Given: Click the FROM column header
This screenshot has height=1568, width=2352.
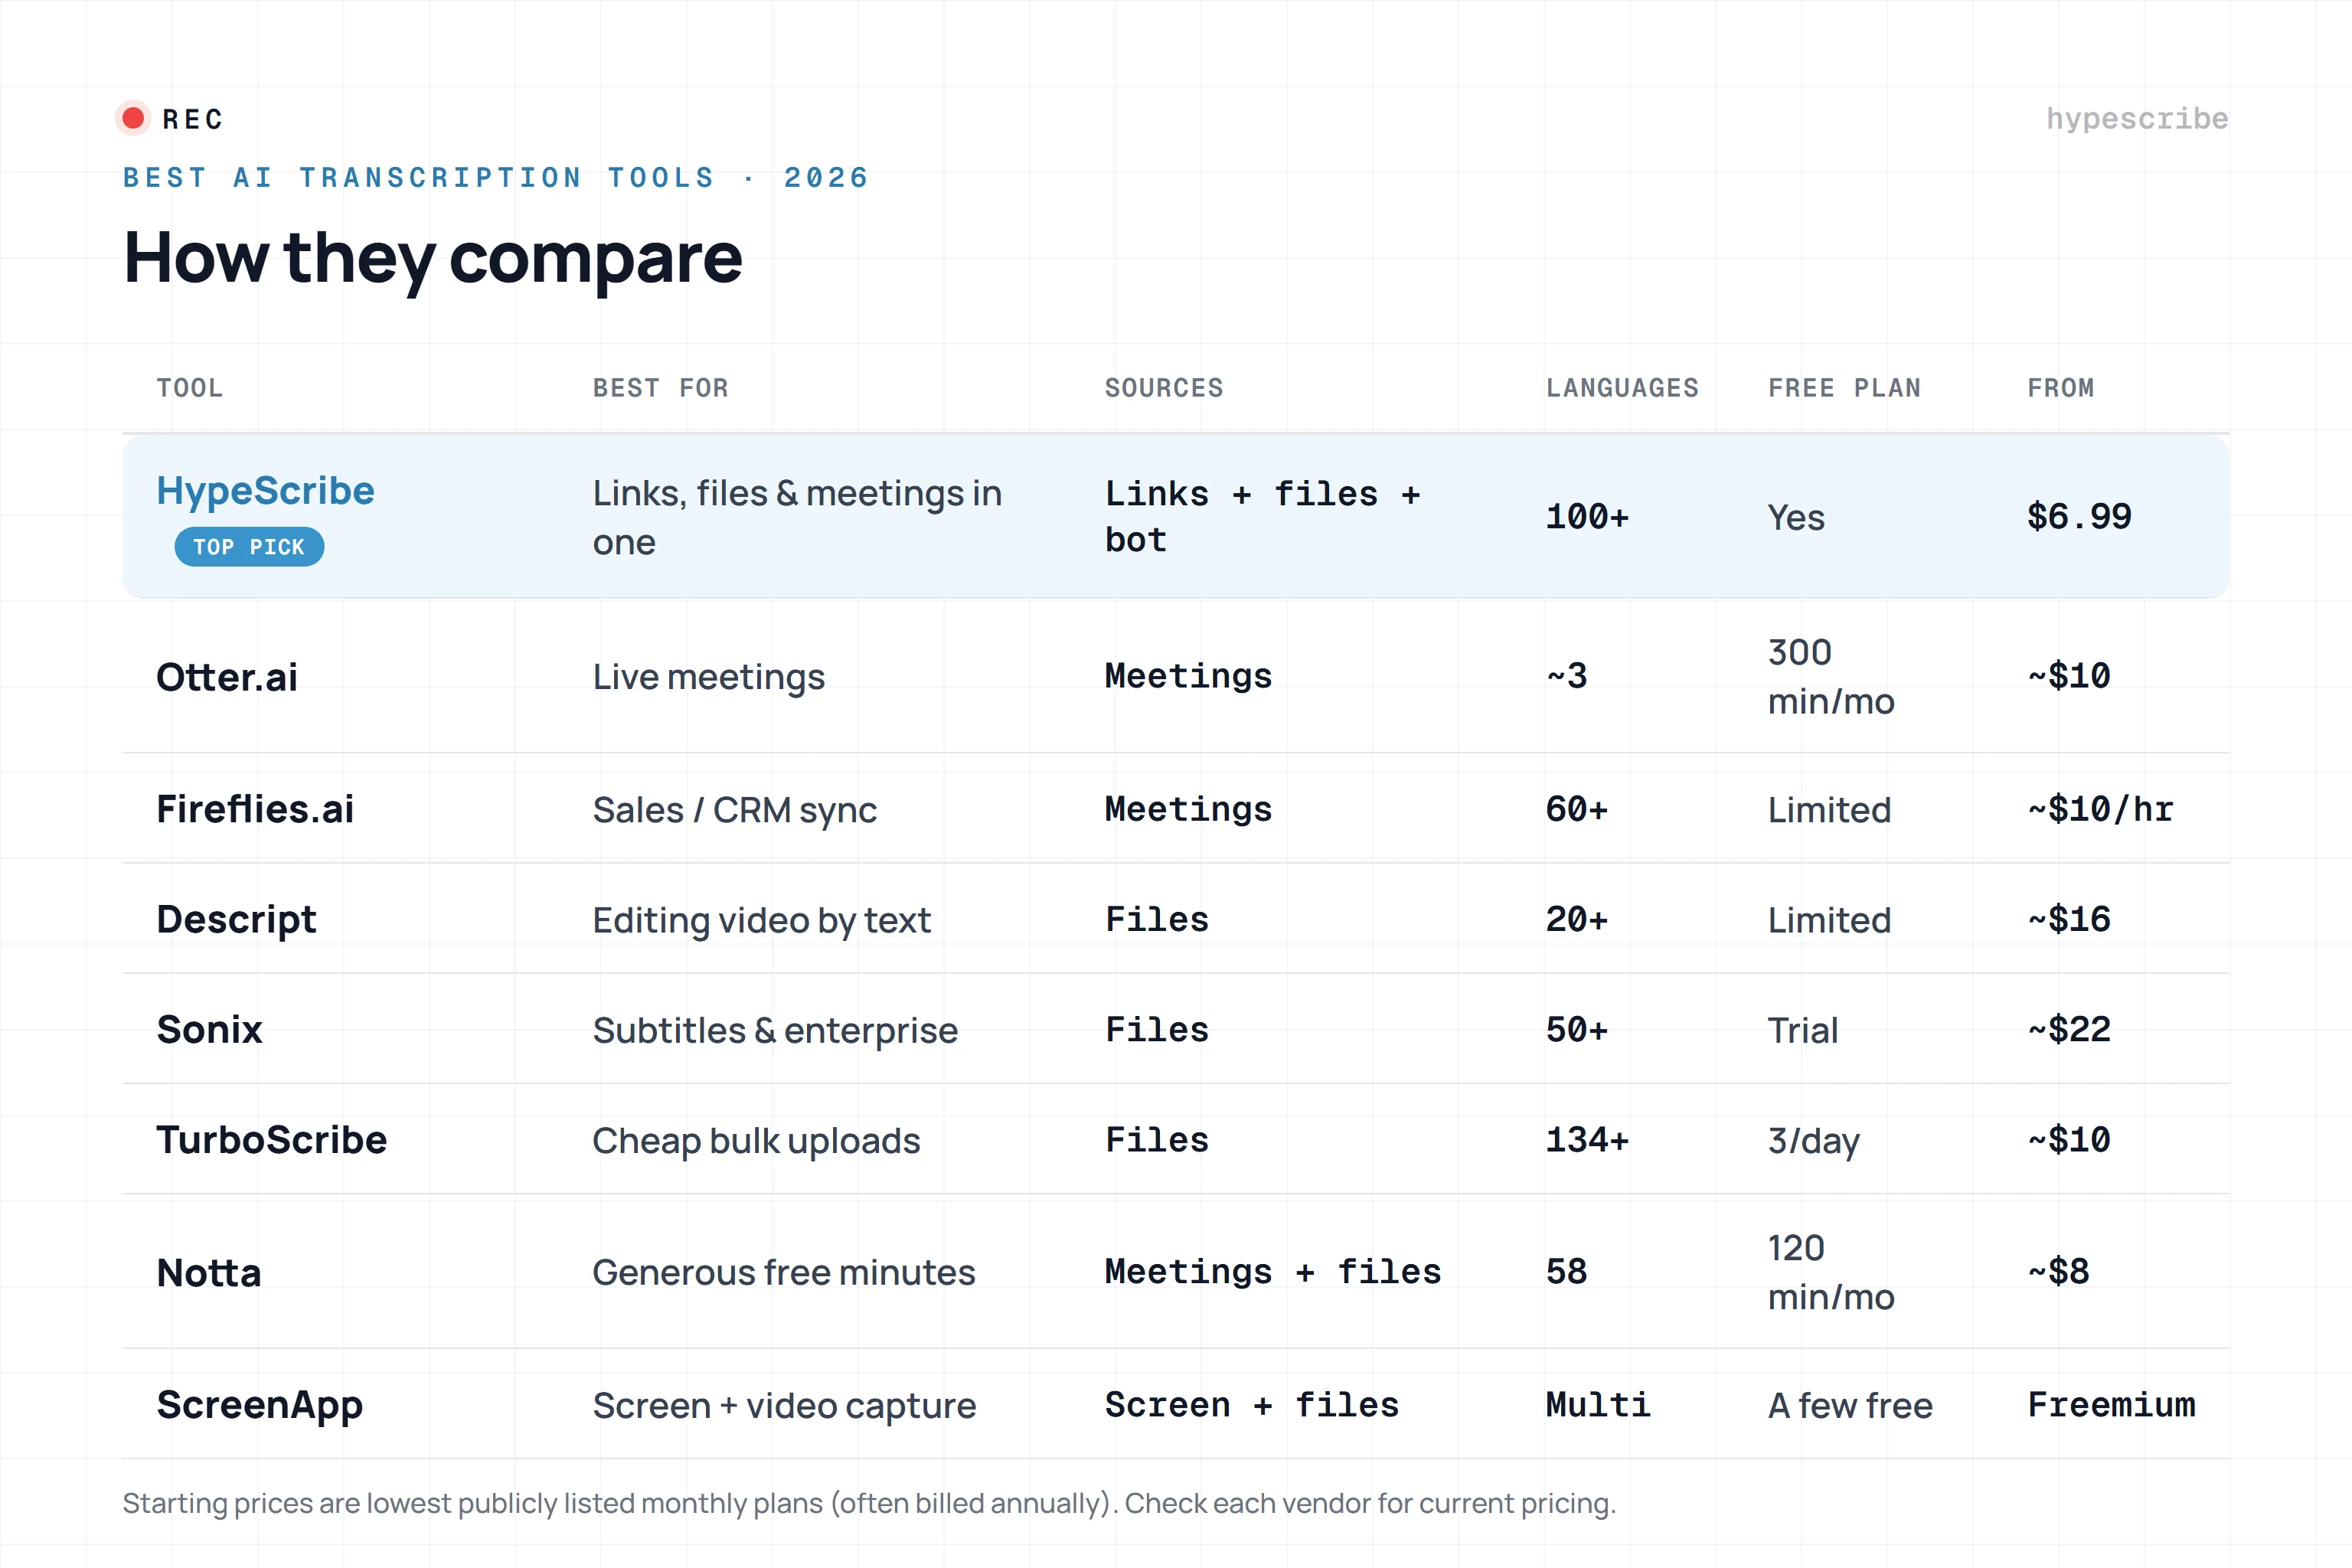Looking at the screenshot, I should coord(2061,388).
